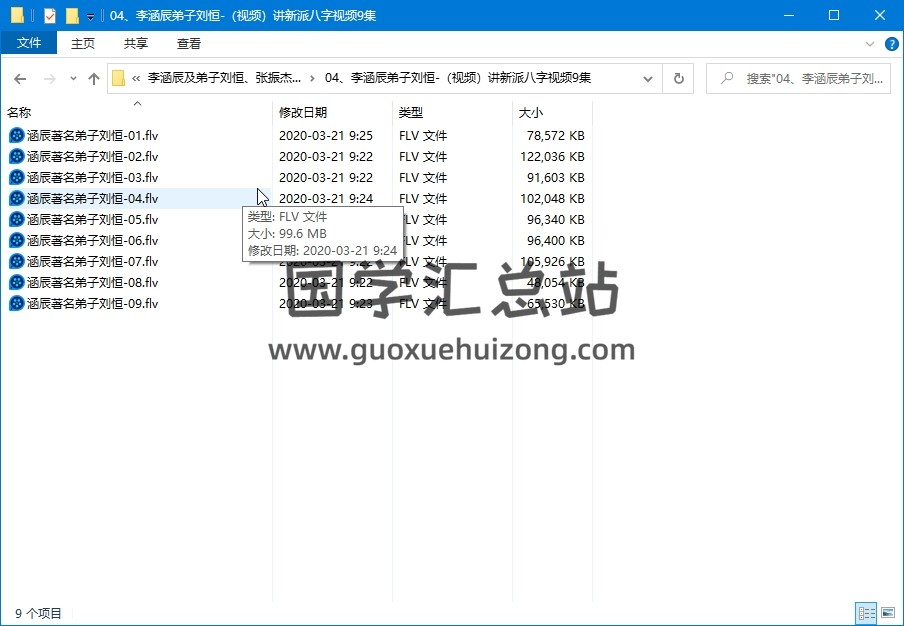The height and width of the screenshot is (626, 904).
Task: Click the address bar folder icon
Action: (x=118, y=78)
